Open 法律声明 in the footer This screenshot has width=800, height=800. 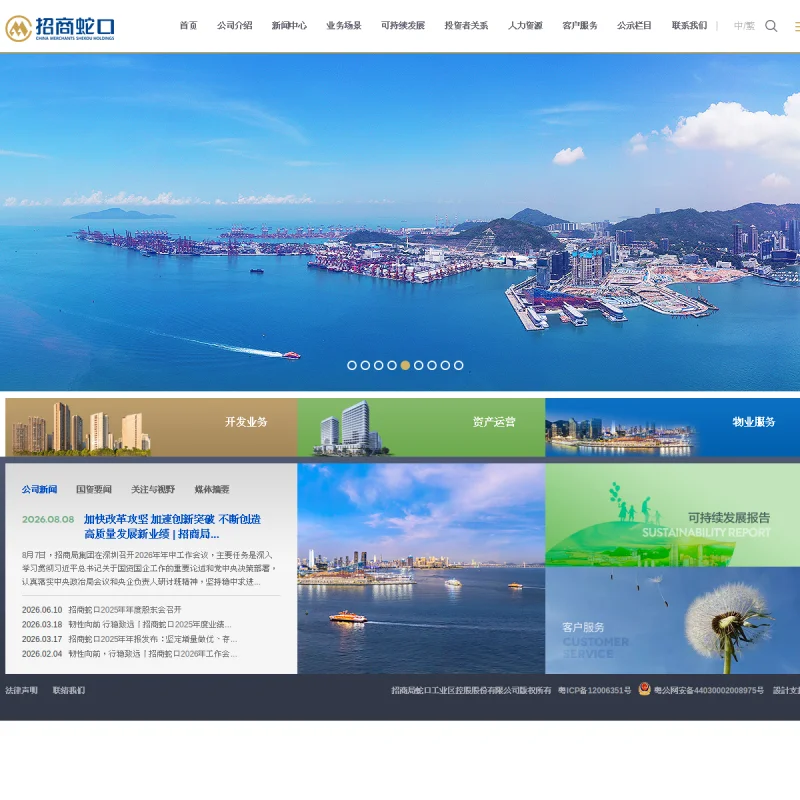[21, 690]
